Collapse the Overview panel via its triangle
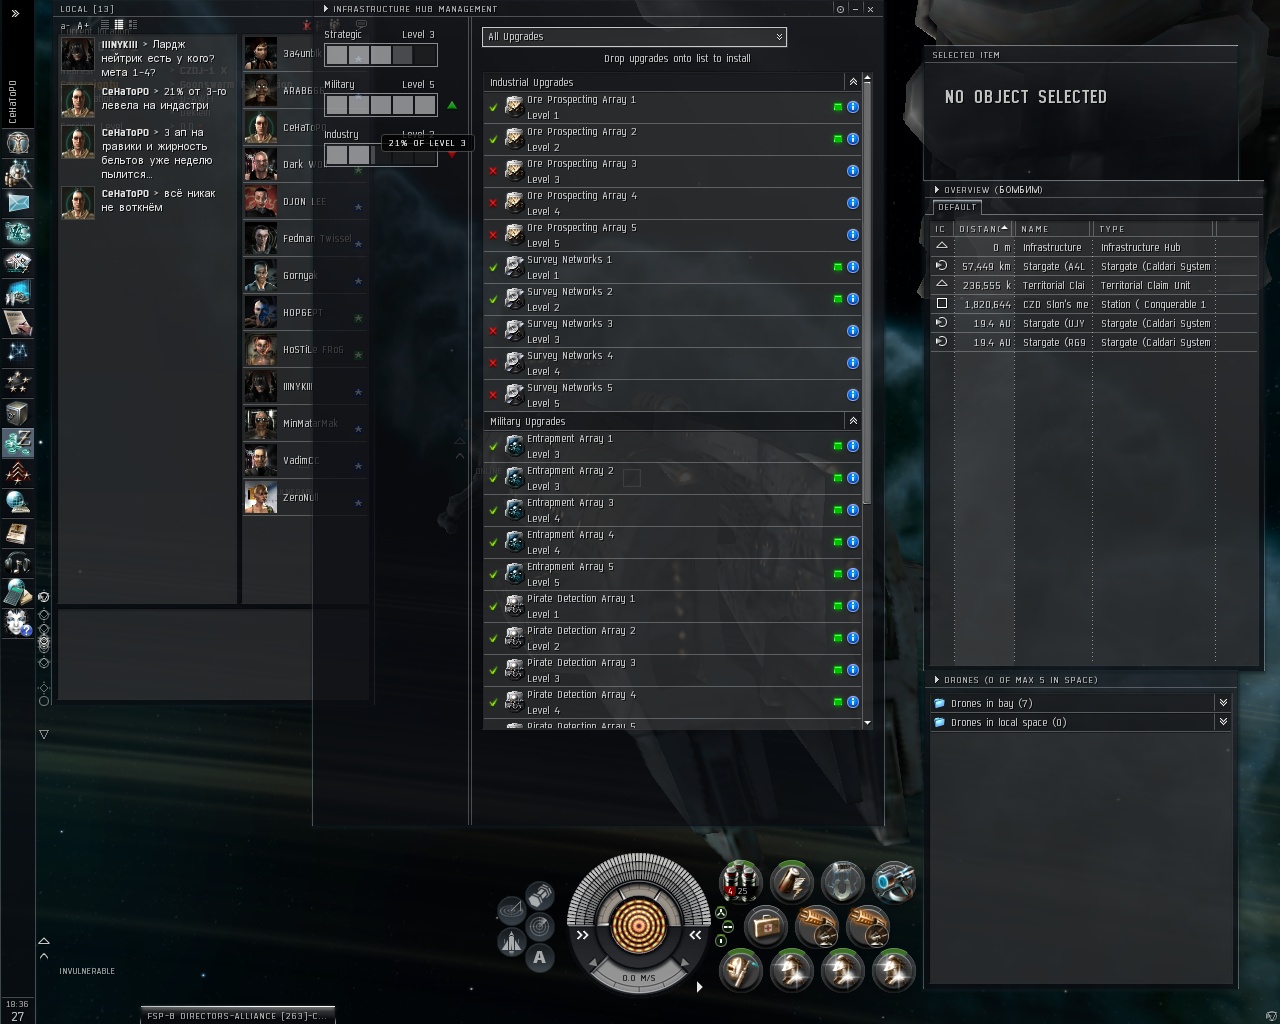The image size is (1280, 1024). pos(936,189)
